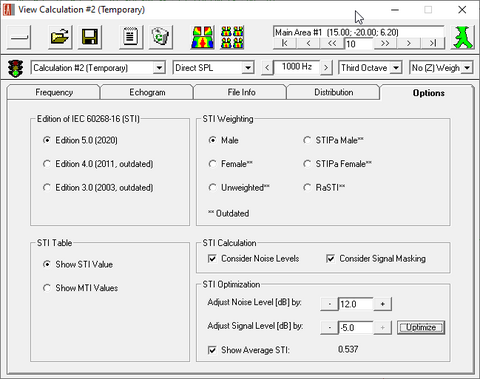Screen dimensions: 480x379
Task: Switch to the File Info tab
Action: coord(241,92)
